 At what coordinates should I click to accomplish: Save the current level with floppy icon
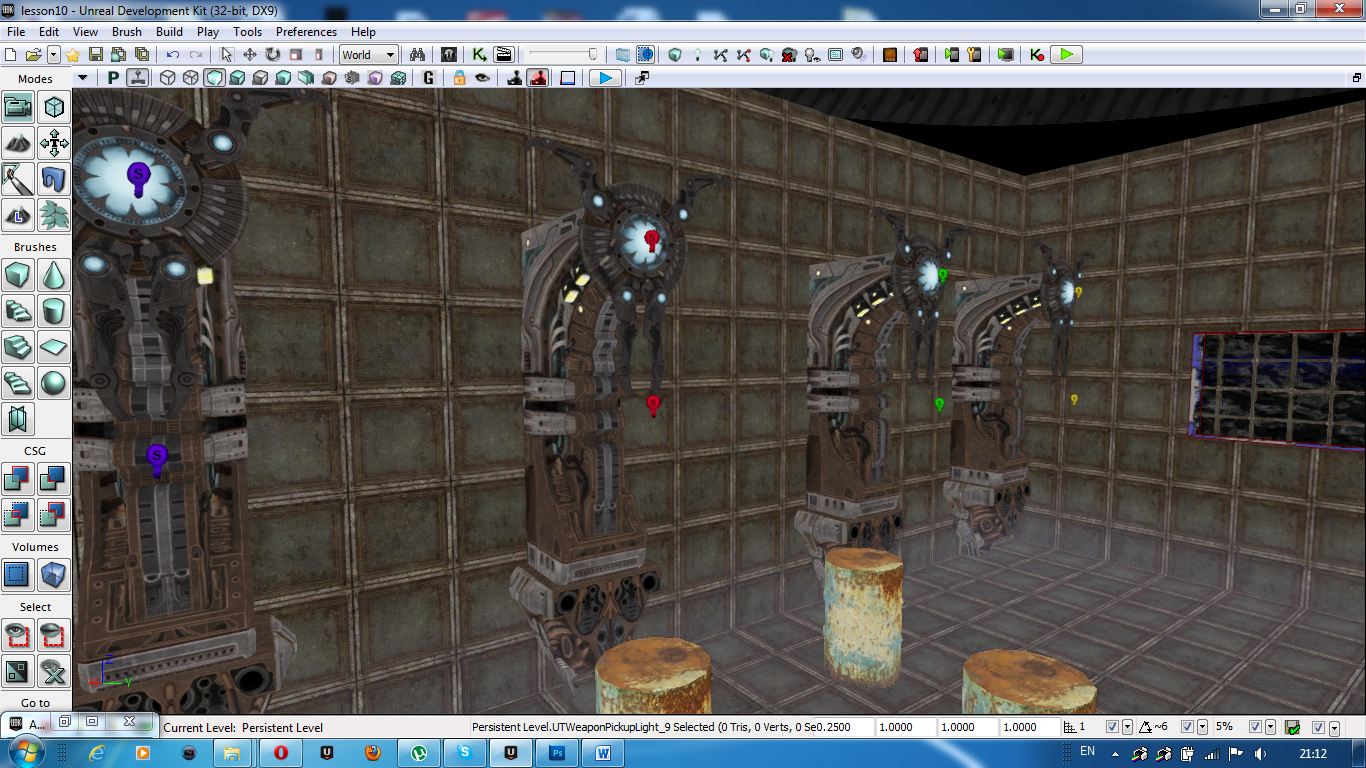[x=97, y=55]
